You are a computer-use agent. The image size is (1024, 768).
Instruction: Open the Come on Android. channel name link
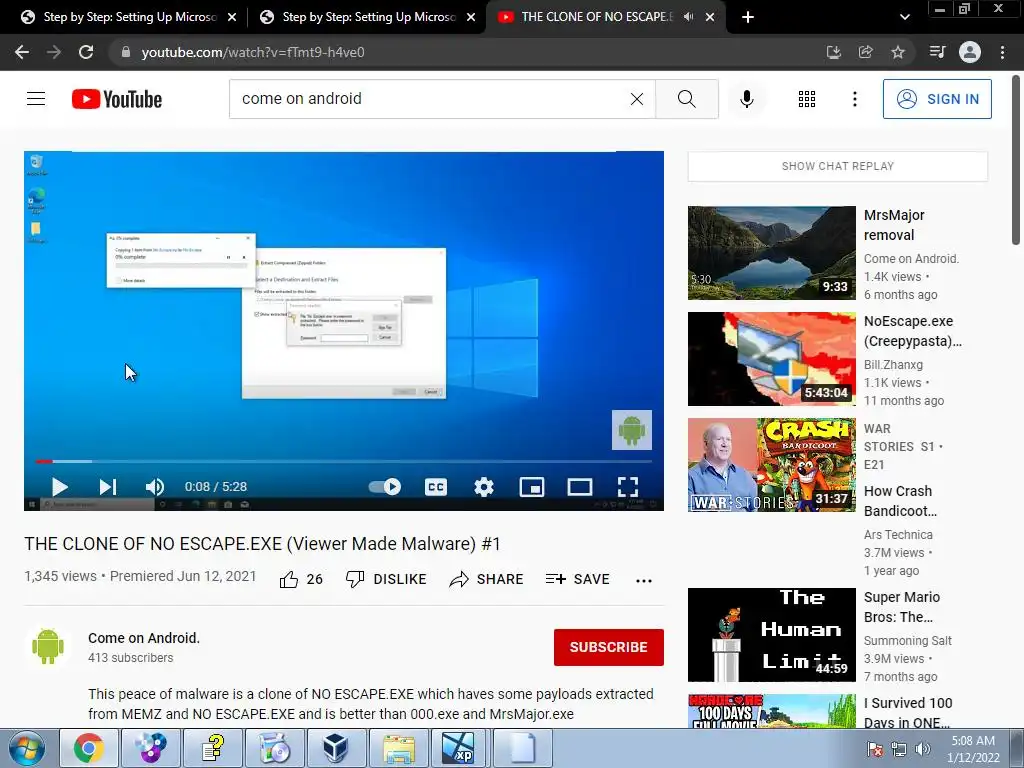pyautogui.click(x=144, y=638)
